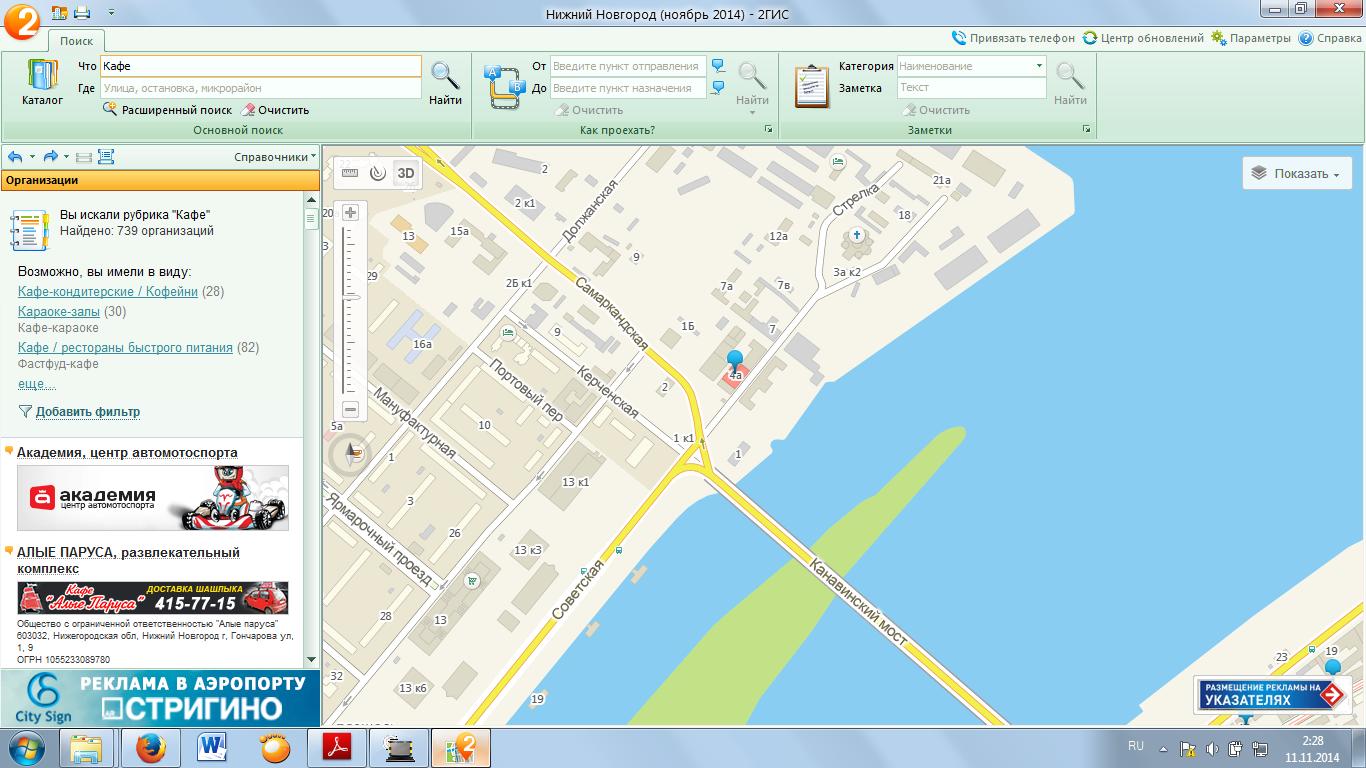Open Караоке-залы rubric link
Screen dimensions: 1366x768
click(x=59, y=311)
